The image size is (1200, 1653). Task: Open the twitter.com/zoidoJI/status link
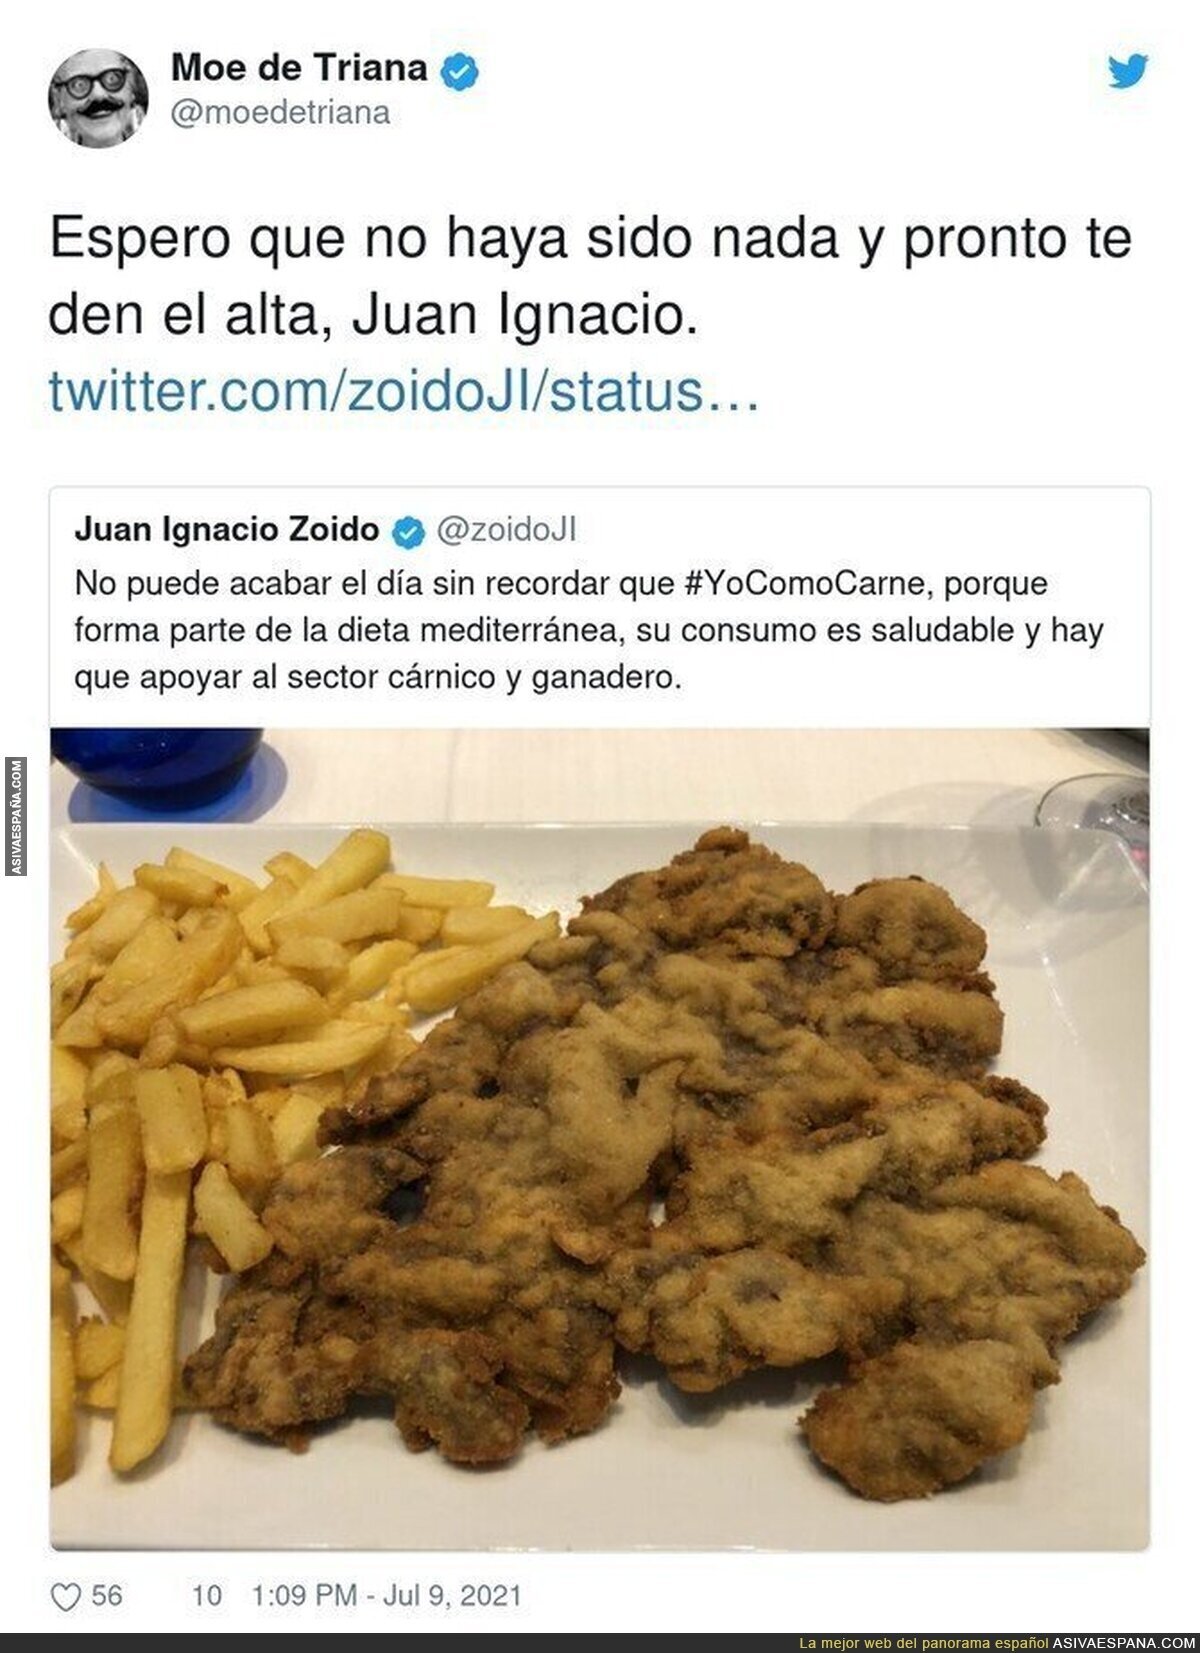[405, 392]
